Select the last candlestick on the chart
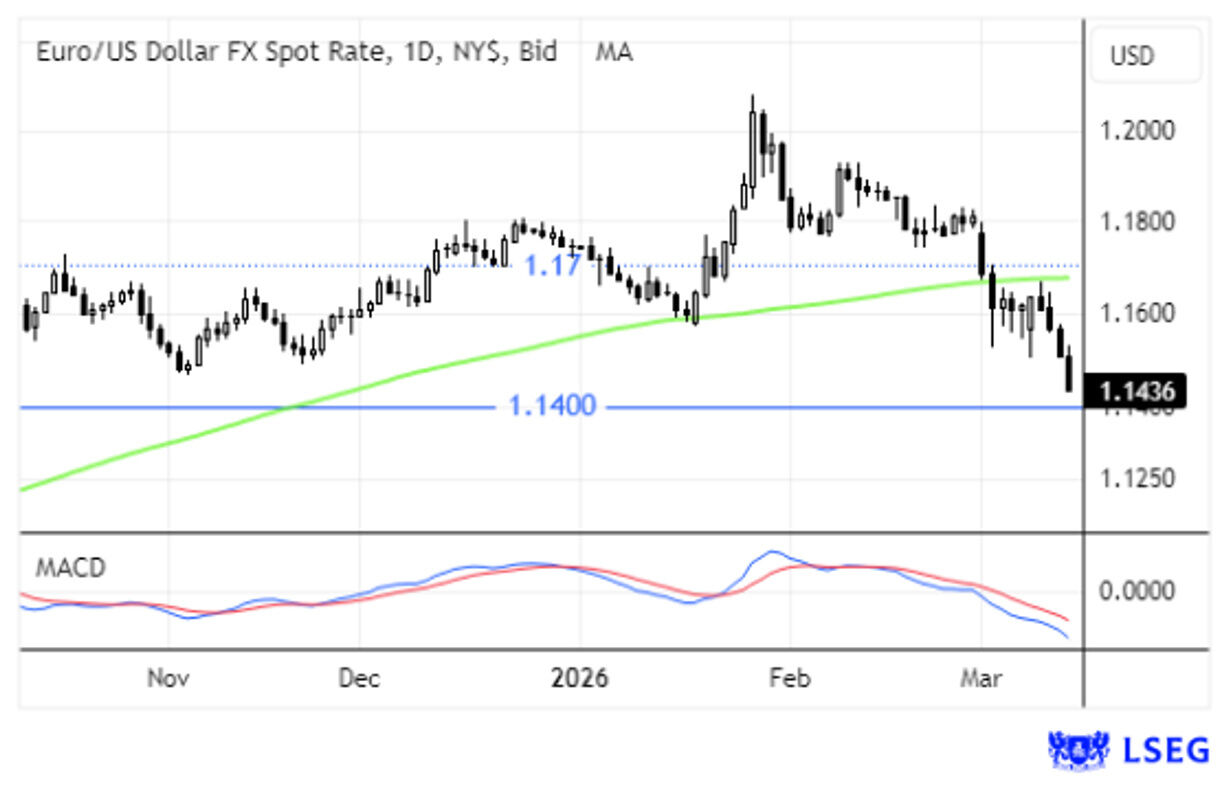The image size is (1223, 786). pyautogui.click(x=1069, y=371)
